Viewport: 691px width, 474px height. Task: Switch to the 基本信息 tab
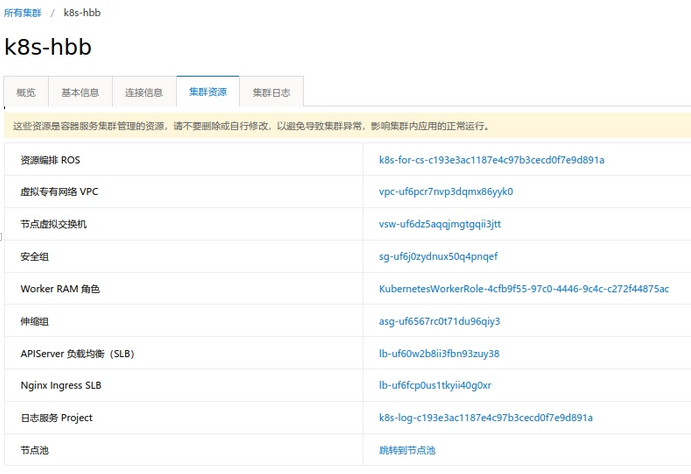[x=80, y=92]
